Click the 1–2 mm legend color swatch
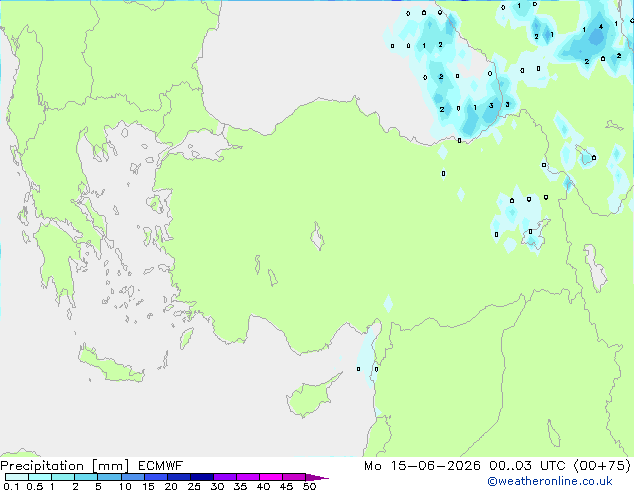Viewport: 634px width, 490px height. click(x=63, y=477)
